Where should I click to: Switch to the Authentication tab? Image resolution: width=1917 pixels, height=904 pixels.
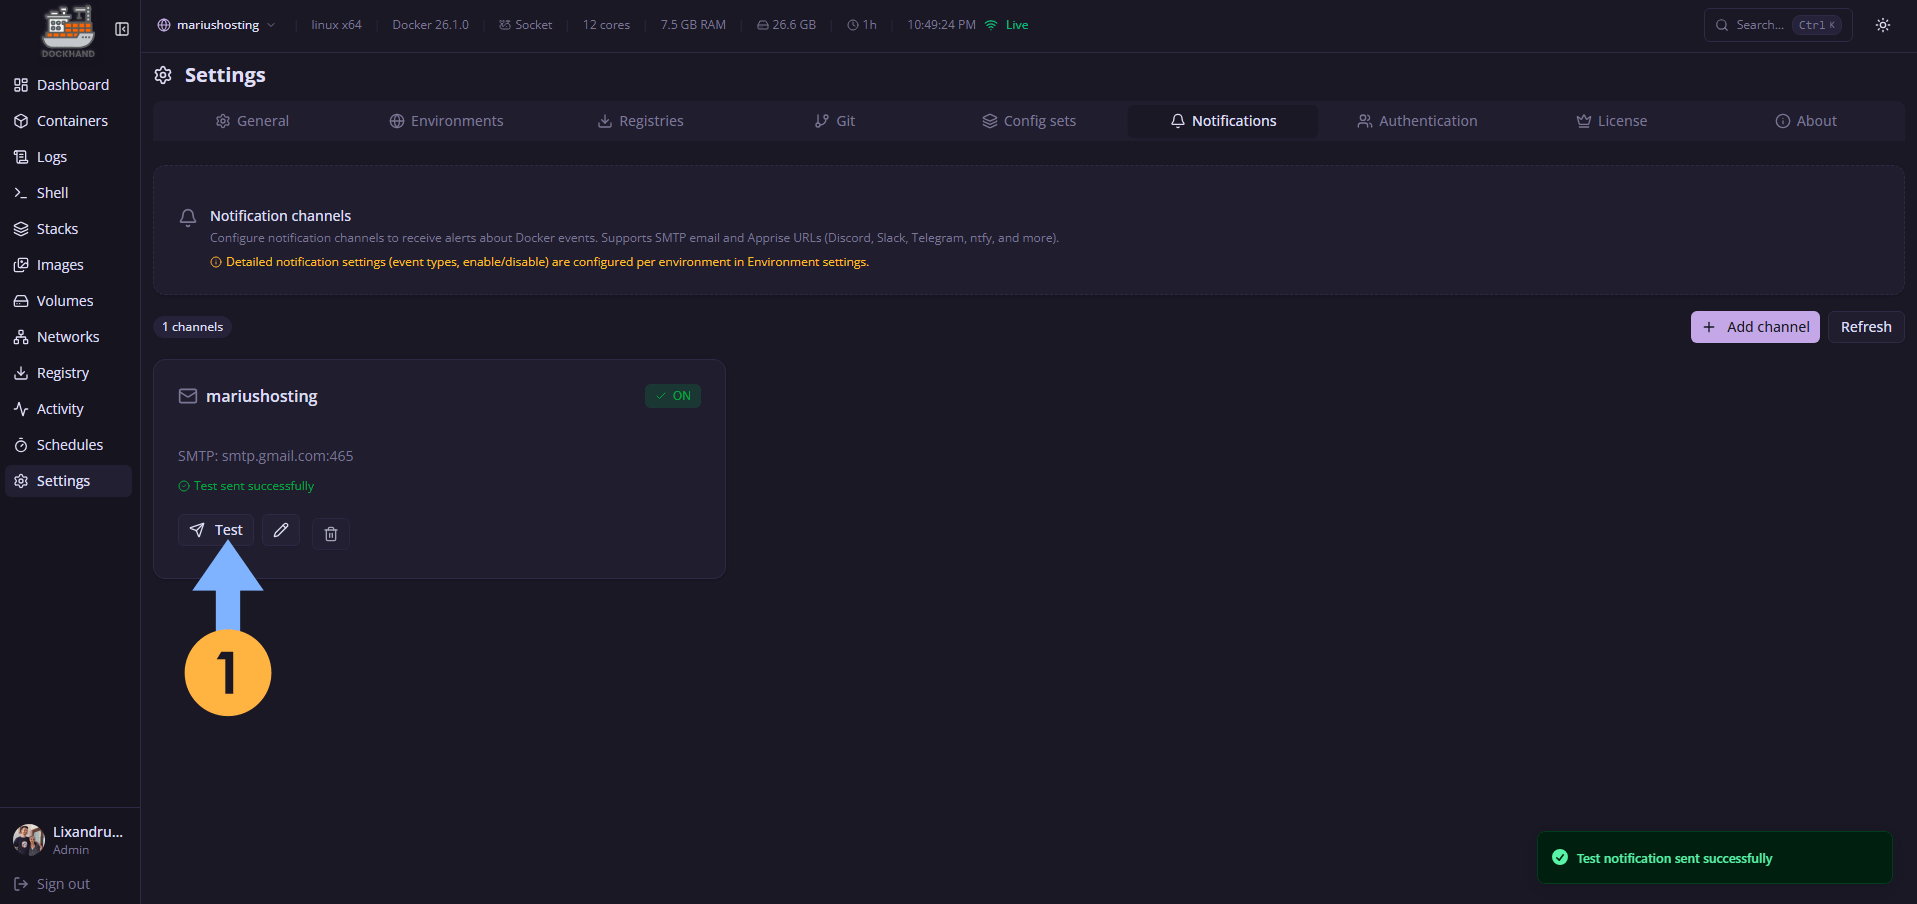tap(1417, 121)
